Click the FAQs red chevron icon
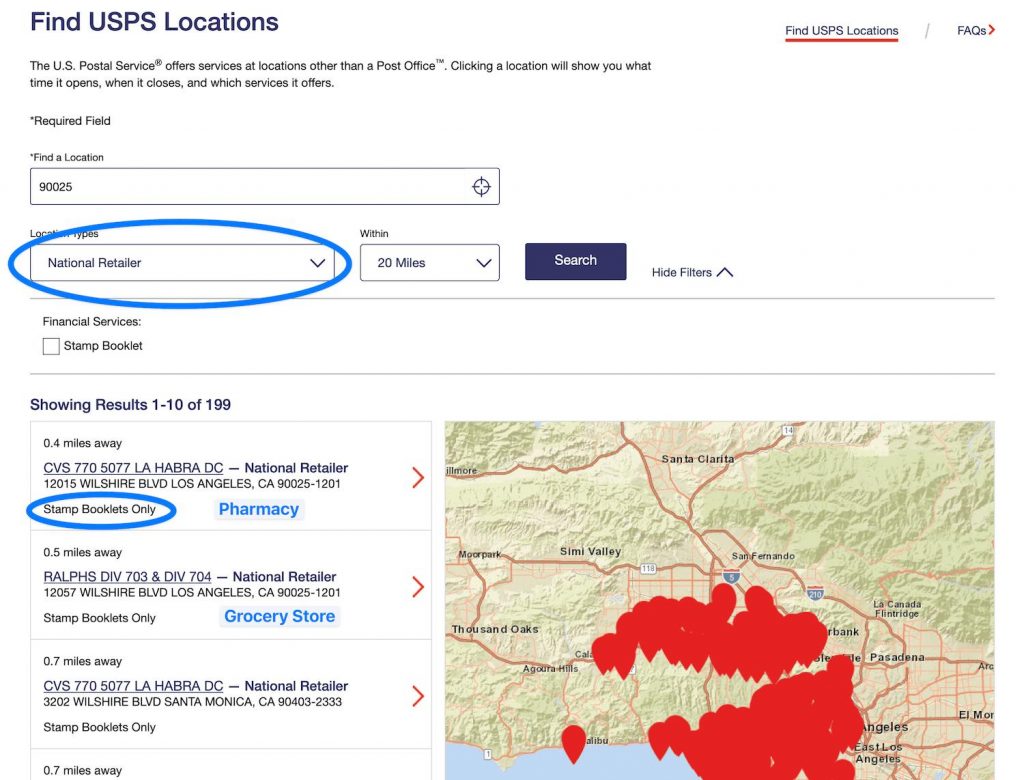The image size is (1024, 780). coord(991,31)
